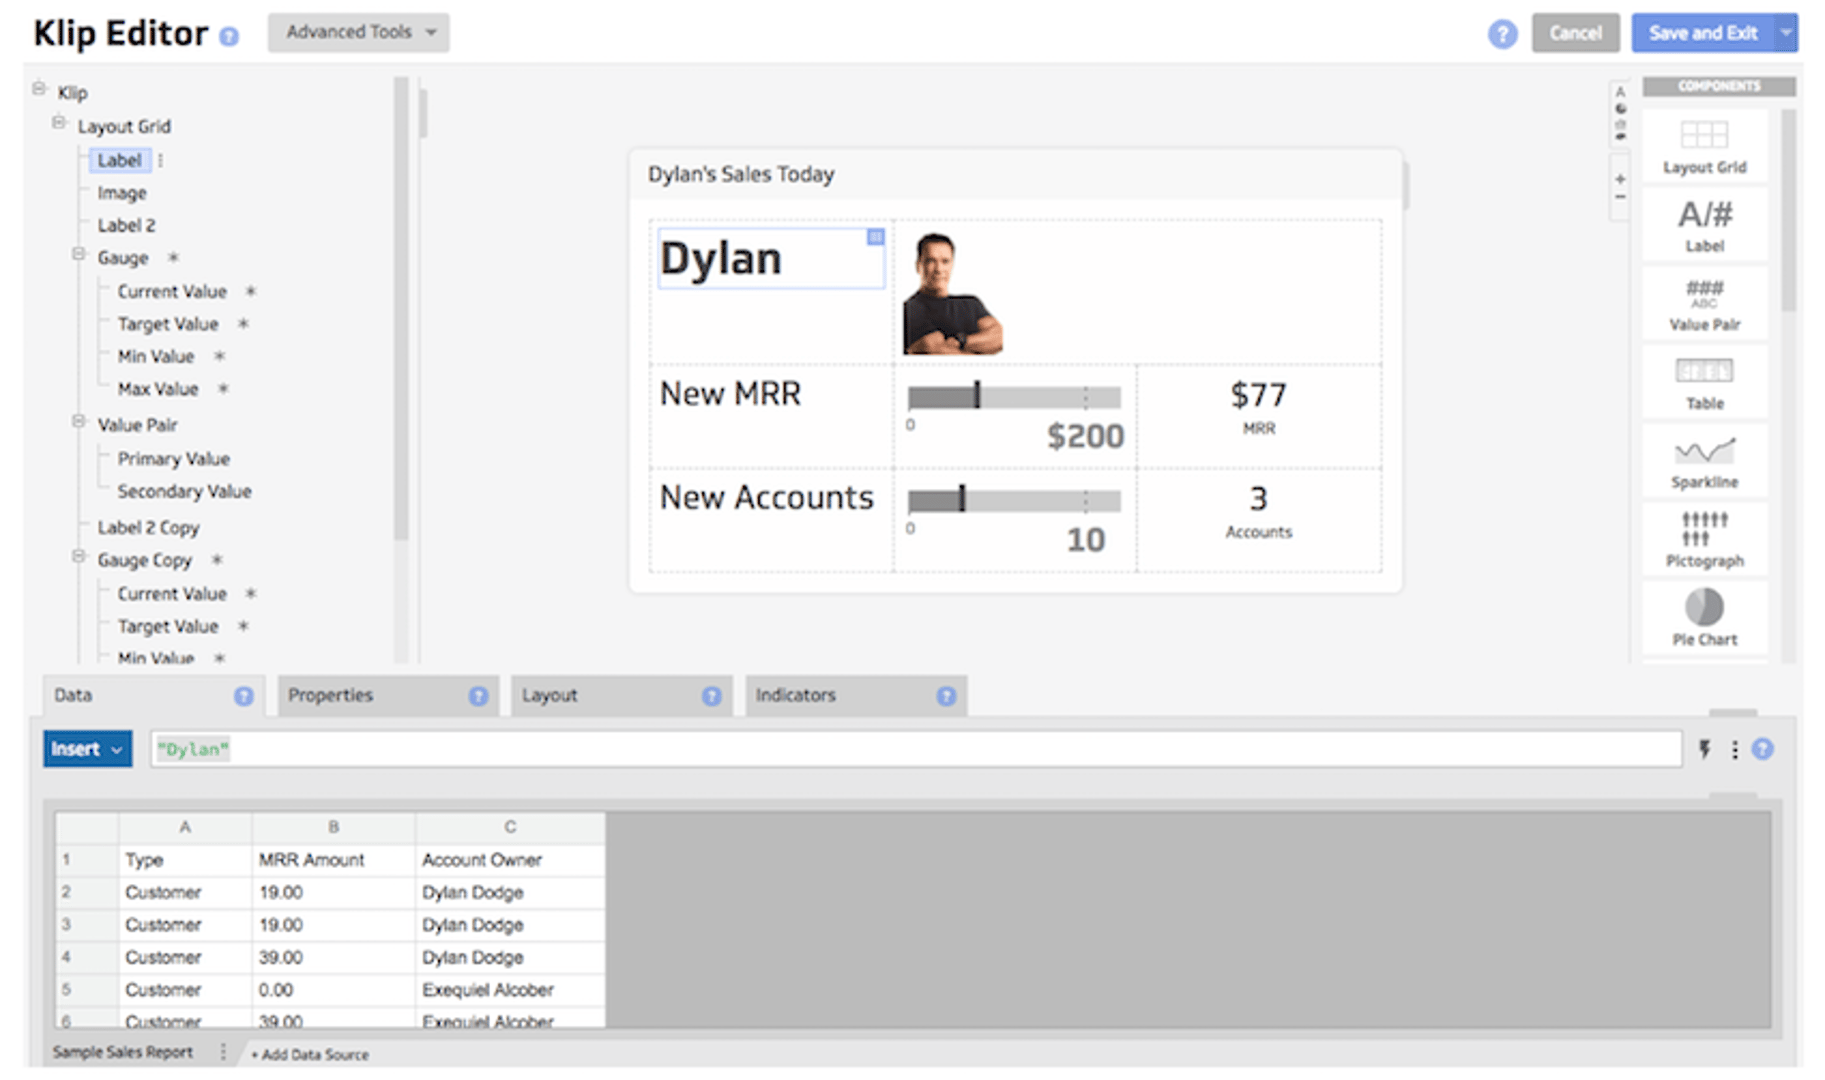Open the Insert dropdown in formula bar
Image resolution: width=1825 pixels, height=1080 pixels.
click(86, 748)
